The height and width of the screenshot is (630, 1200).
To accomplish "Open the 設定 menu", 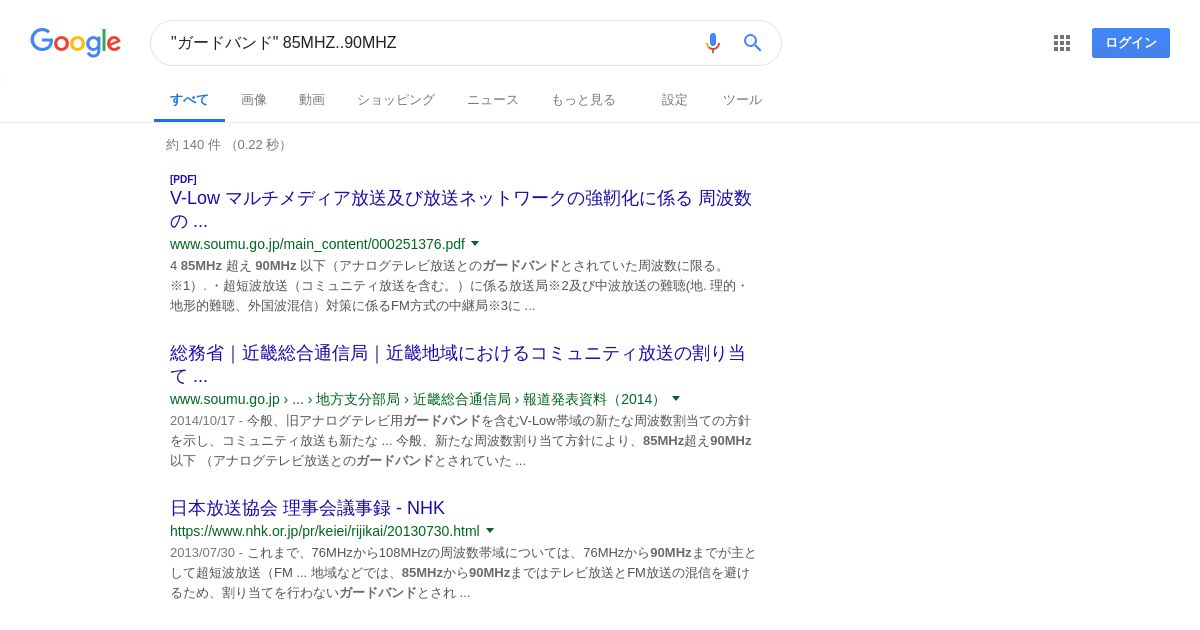I will pyautogui.click(x=675, y=100).
